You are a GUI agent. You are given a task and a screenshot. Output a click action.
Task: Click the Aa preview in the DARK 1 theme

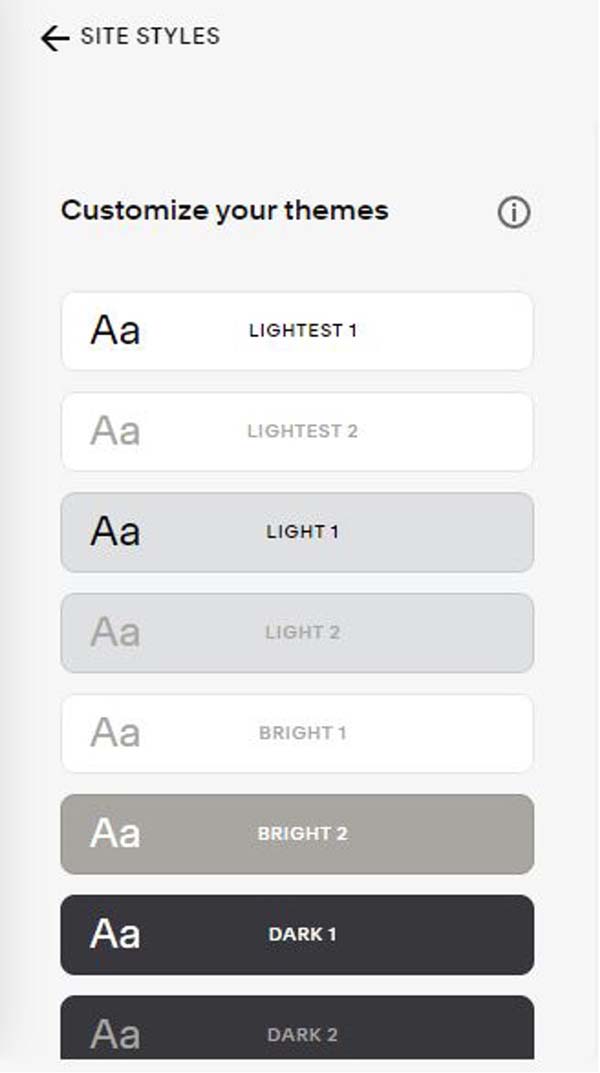point(115,935)
